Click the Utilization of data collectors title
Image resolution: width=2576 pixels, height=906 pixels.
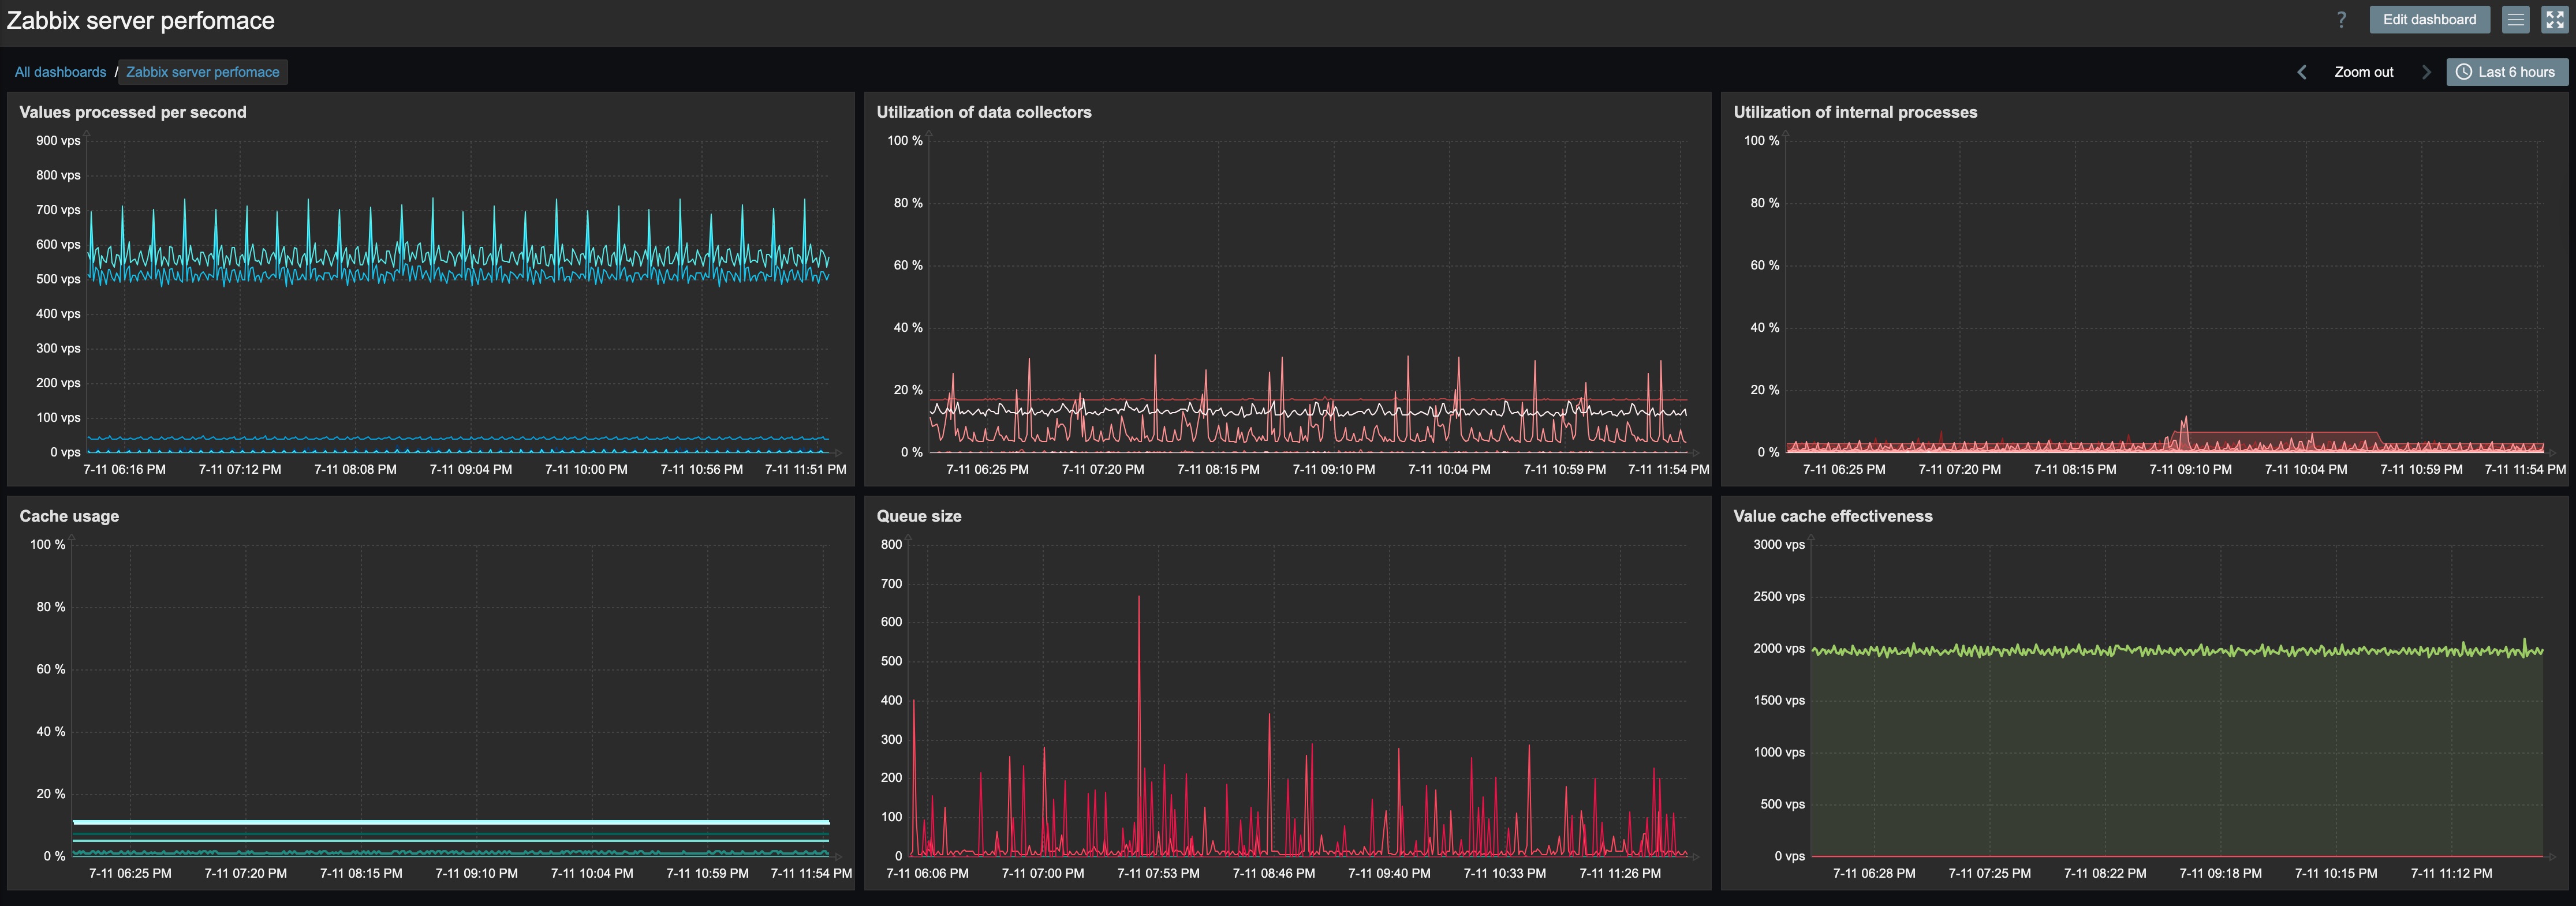(984, 112)
